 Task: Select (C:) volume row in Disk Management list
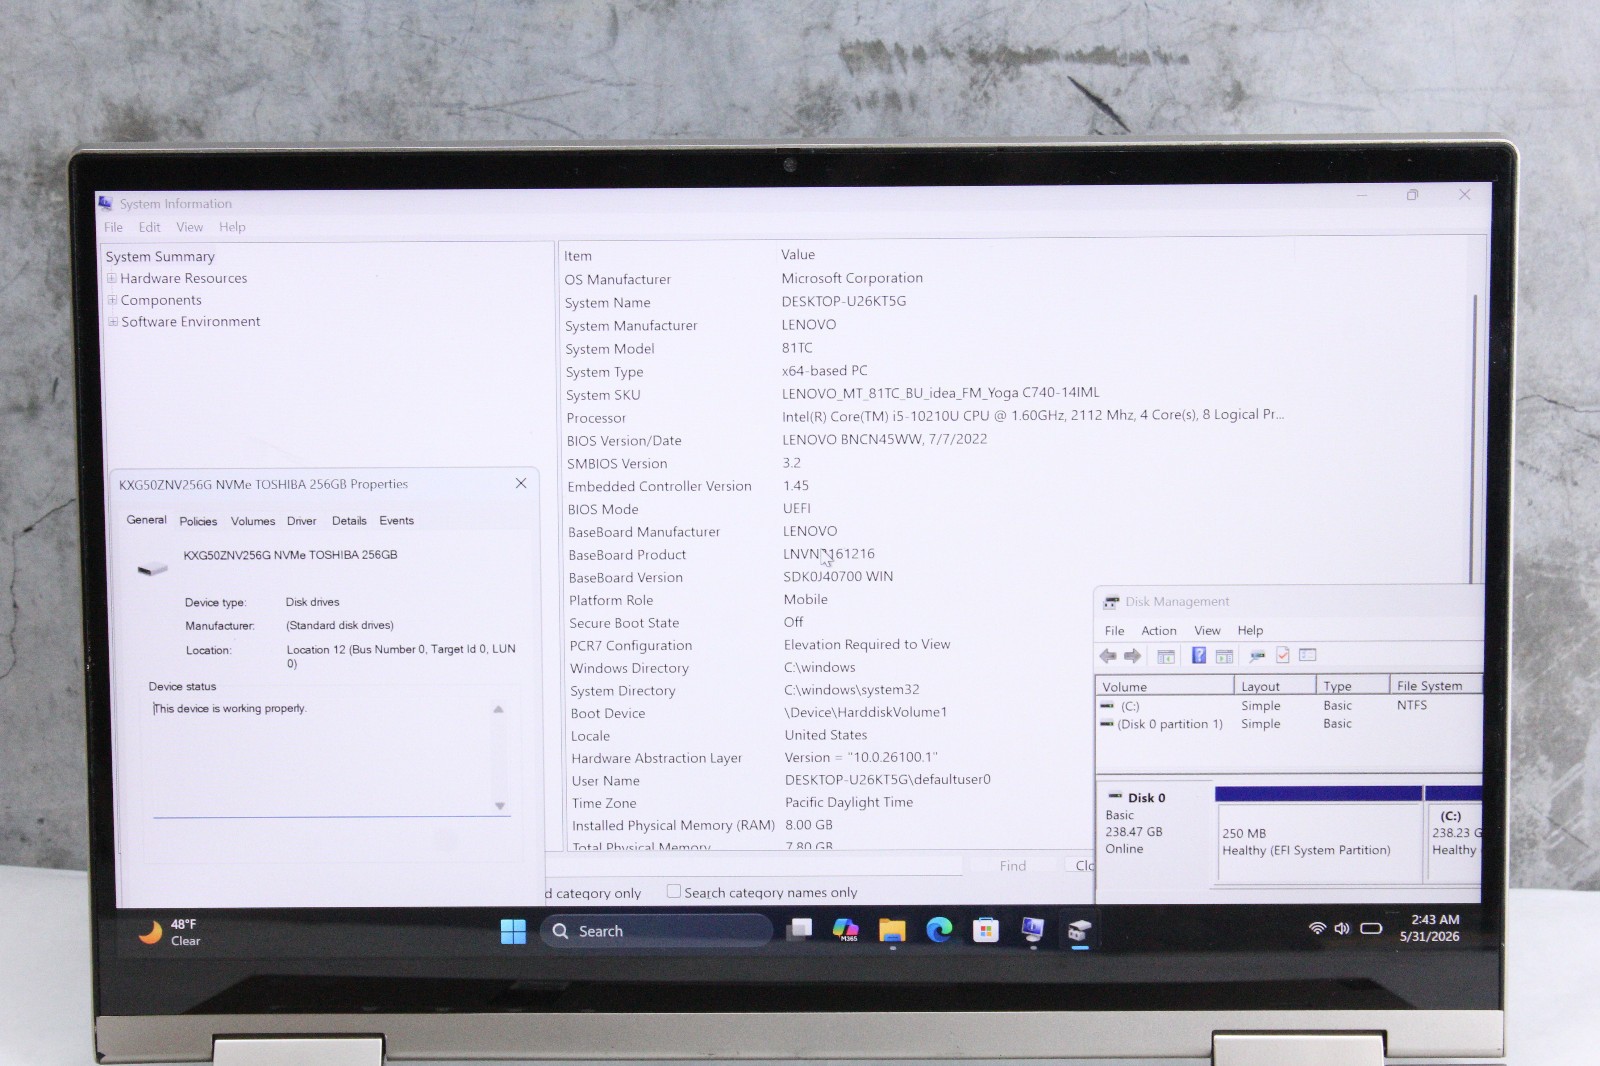pos(1289,706)
